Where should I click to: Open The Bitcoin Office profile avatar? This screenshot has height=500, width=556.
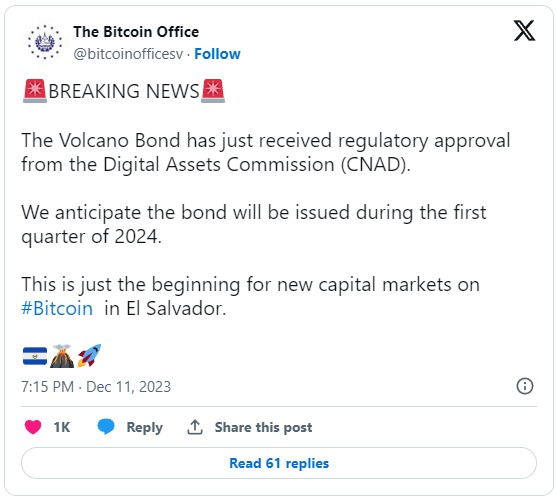pyautogui.click(x=45, y=42)
